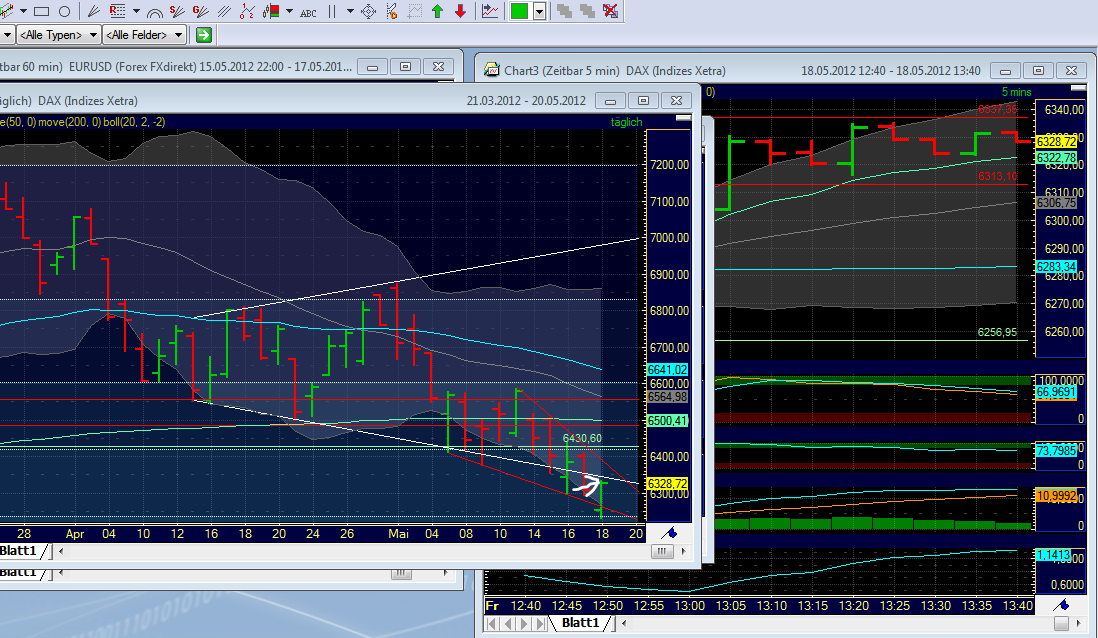This screenshot has height=638, width=1098.
Task: Open the <Alle Typen> dropdown
Action: (57, 34)
